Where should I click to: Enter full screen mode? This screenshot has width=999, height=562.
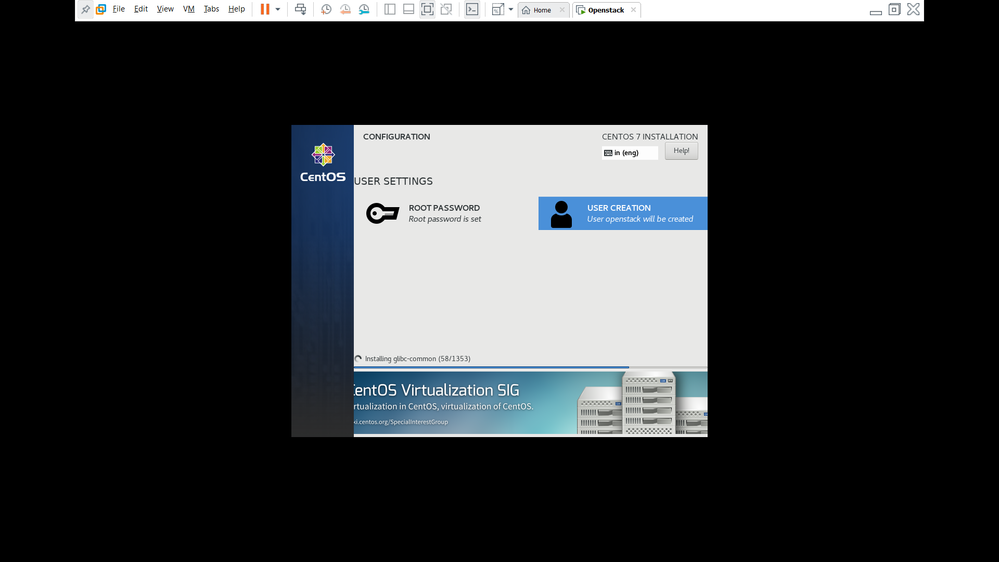point(427,9)
